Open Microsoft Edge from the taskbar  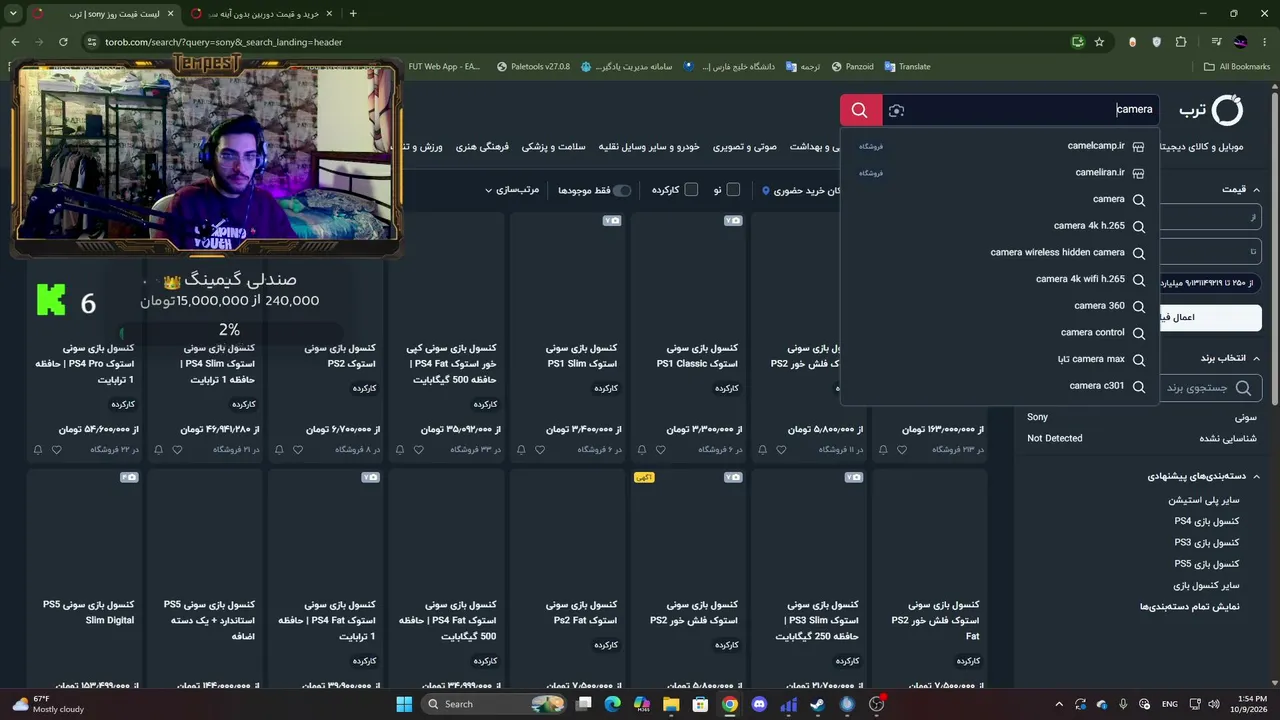point(612,704)
